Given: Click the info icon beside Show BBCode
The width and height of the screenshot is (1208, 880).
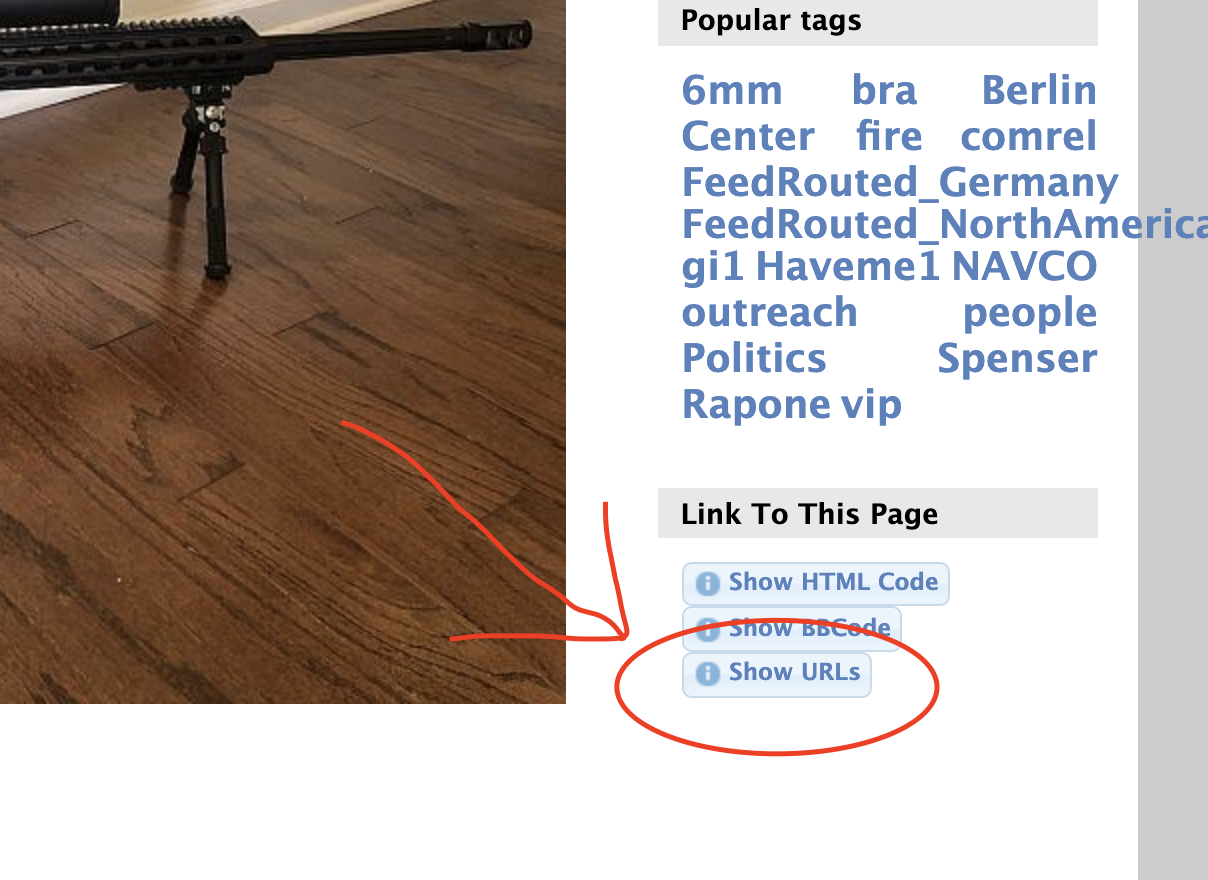Looking at the screenshot, I should pos(707,629).
